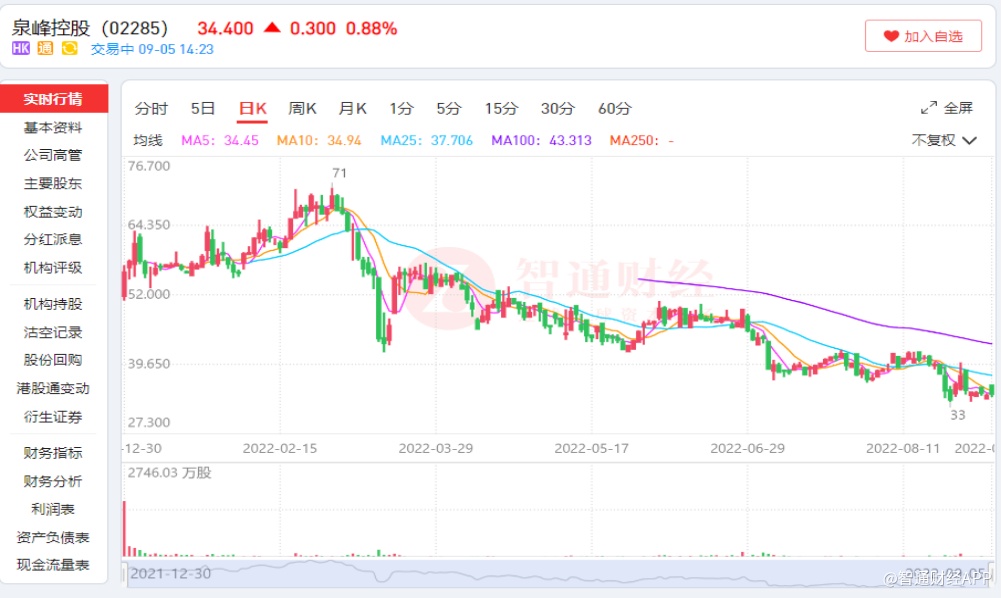Click the 均线 label

coord(148,141)
